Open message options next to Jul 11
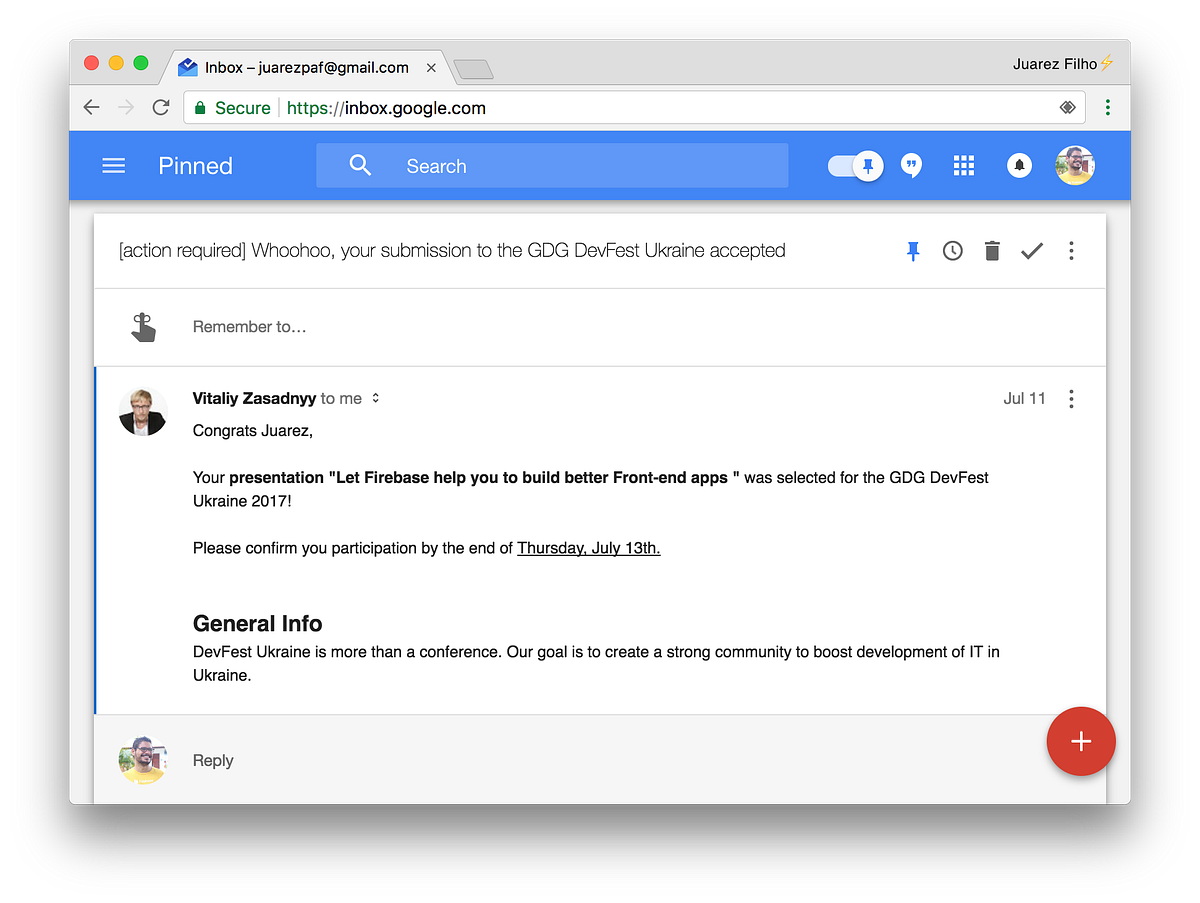This screenshot has height=903, width=1200. (x=1071, y=399)
